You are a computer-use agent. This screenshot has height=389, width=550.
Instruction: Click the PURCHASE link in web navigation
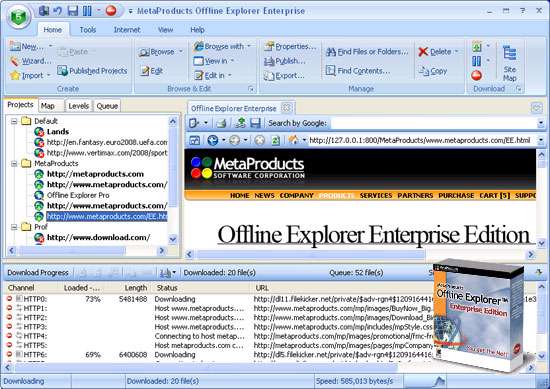456,195
